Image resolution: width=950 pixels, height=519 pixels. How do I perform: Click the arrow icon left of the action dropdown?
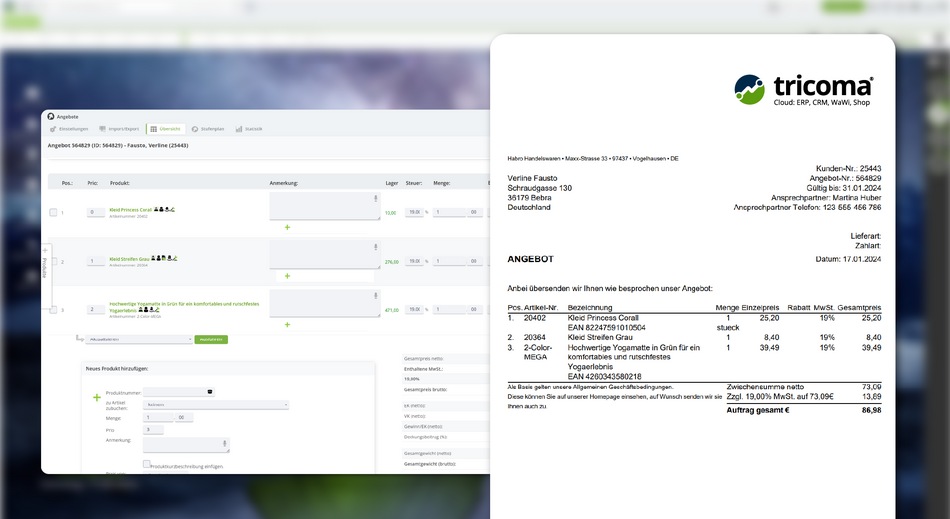point(79,339)
